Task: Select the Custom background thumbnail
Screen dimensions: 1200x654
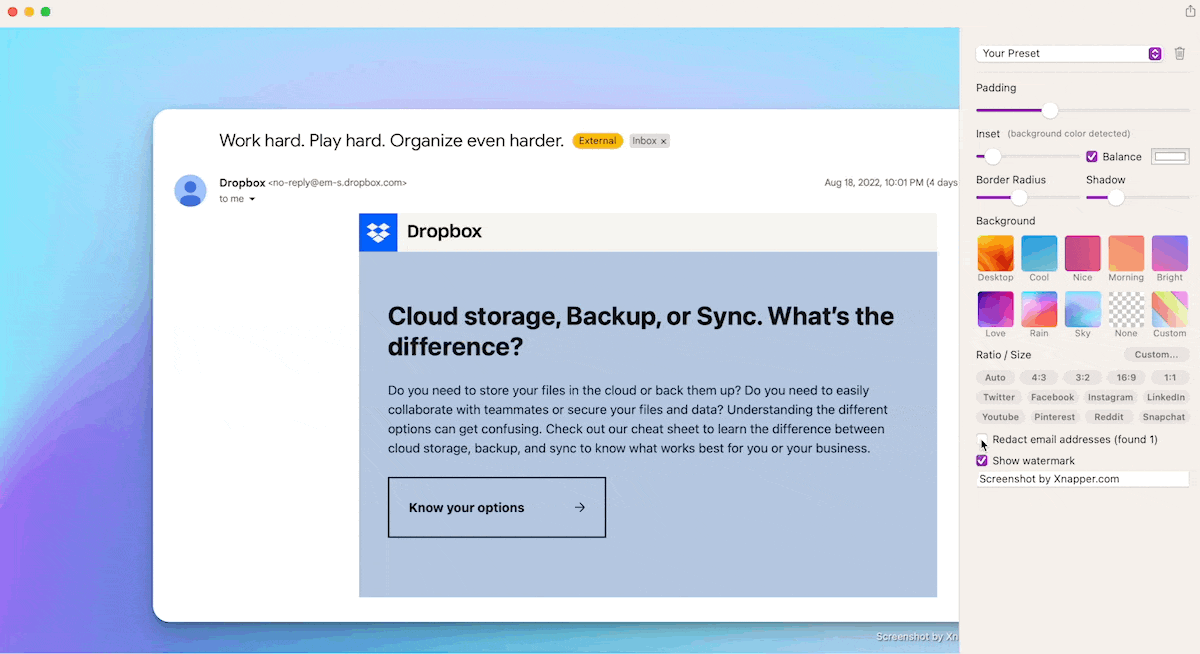Action: coord(1169,309)
